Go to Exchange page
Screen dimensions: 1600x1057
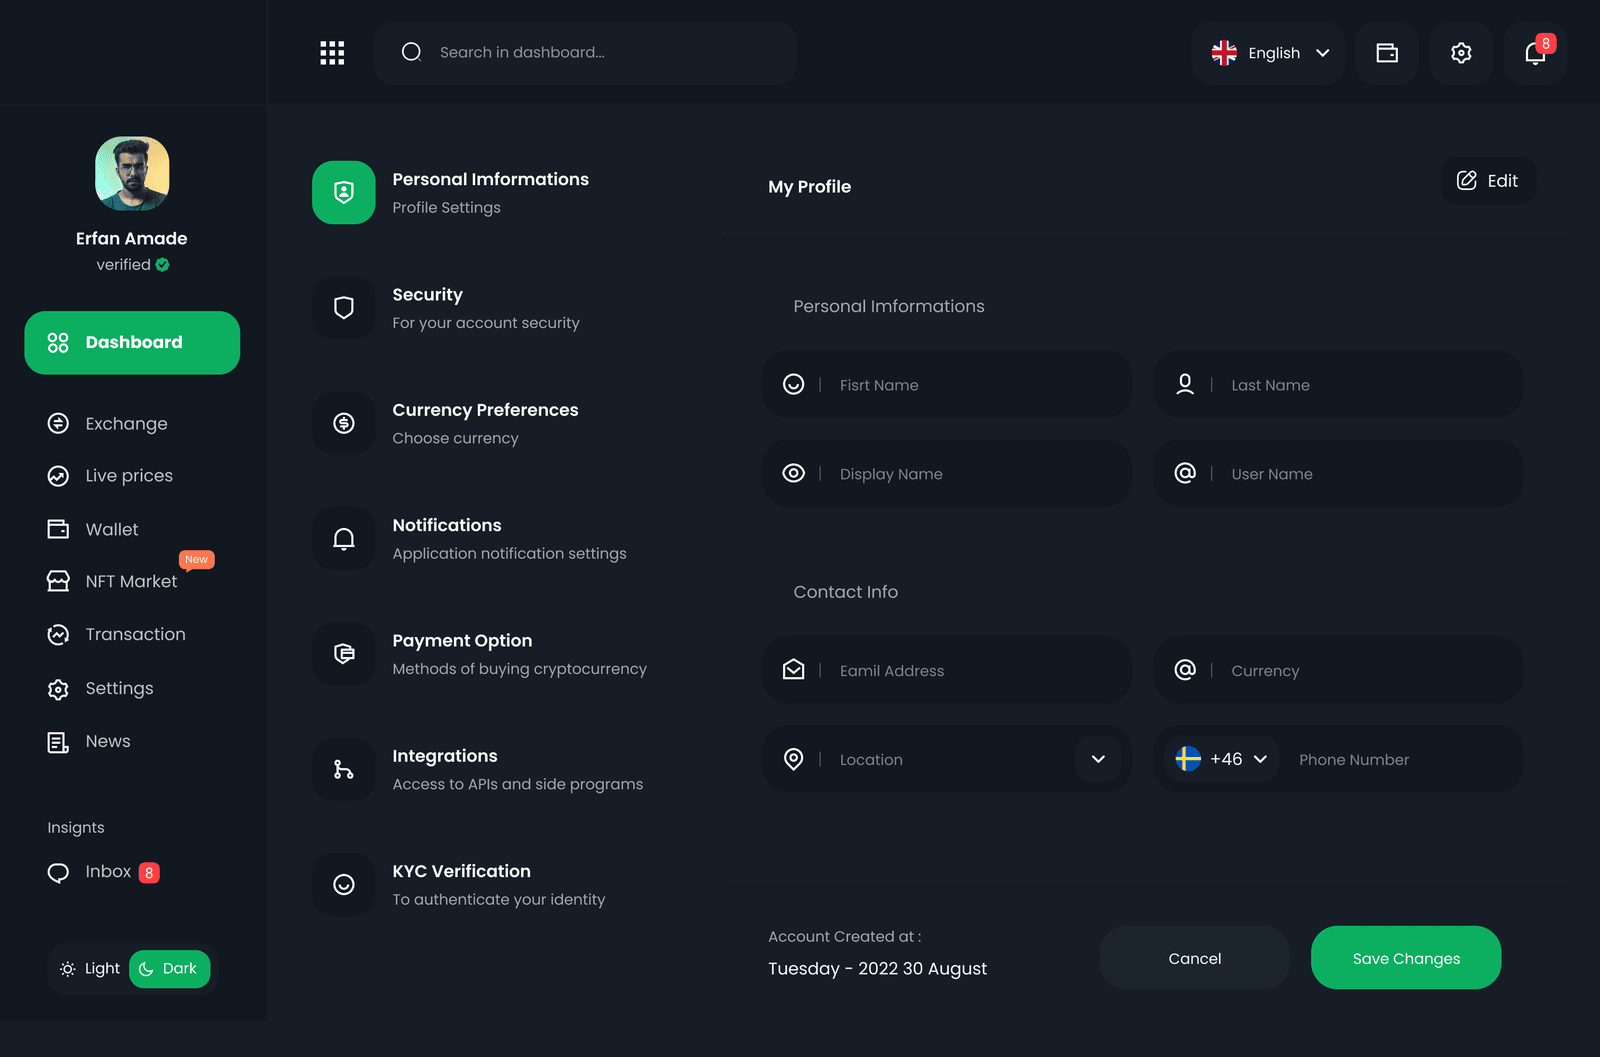tap(107, 424)
